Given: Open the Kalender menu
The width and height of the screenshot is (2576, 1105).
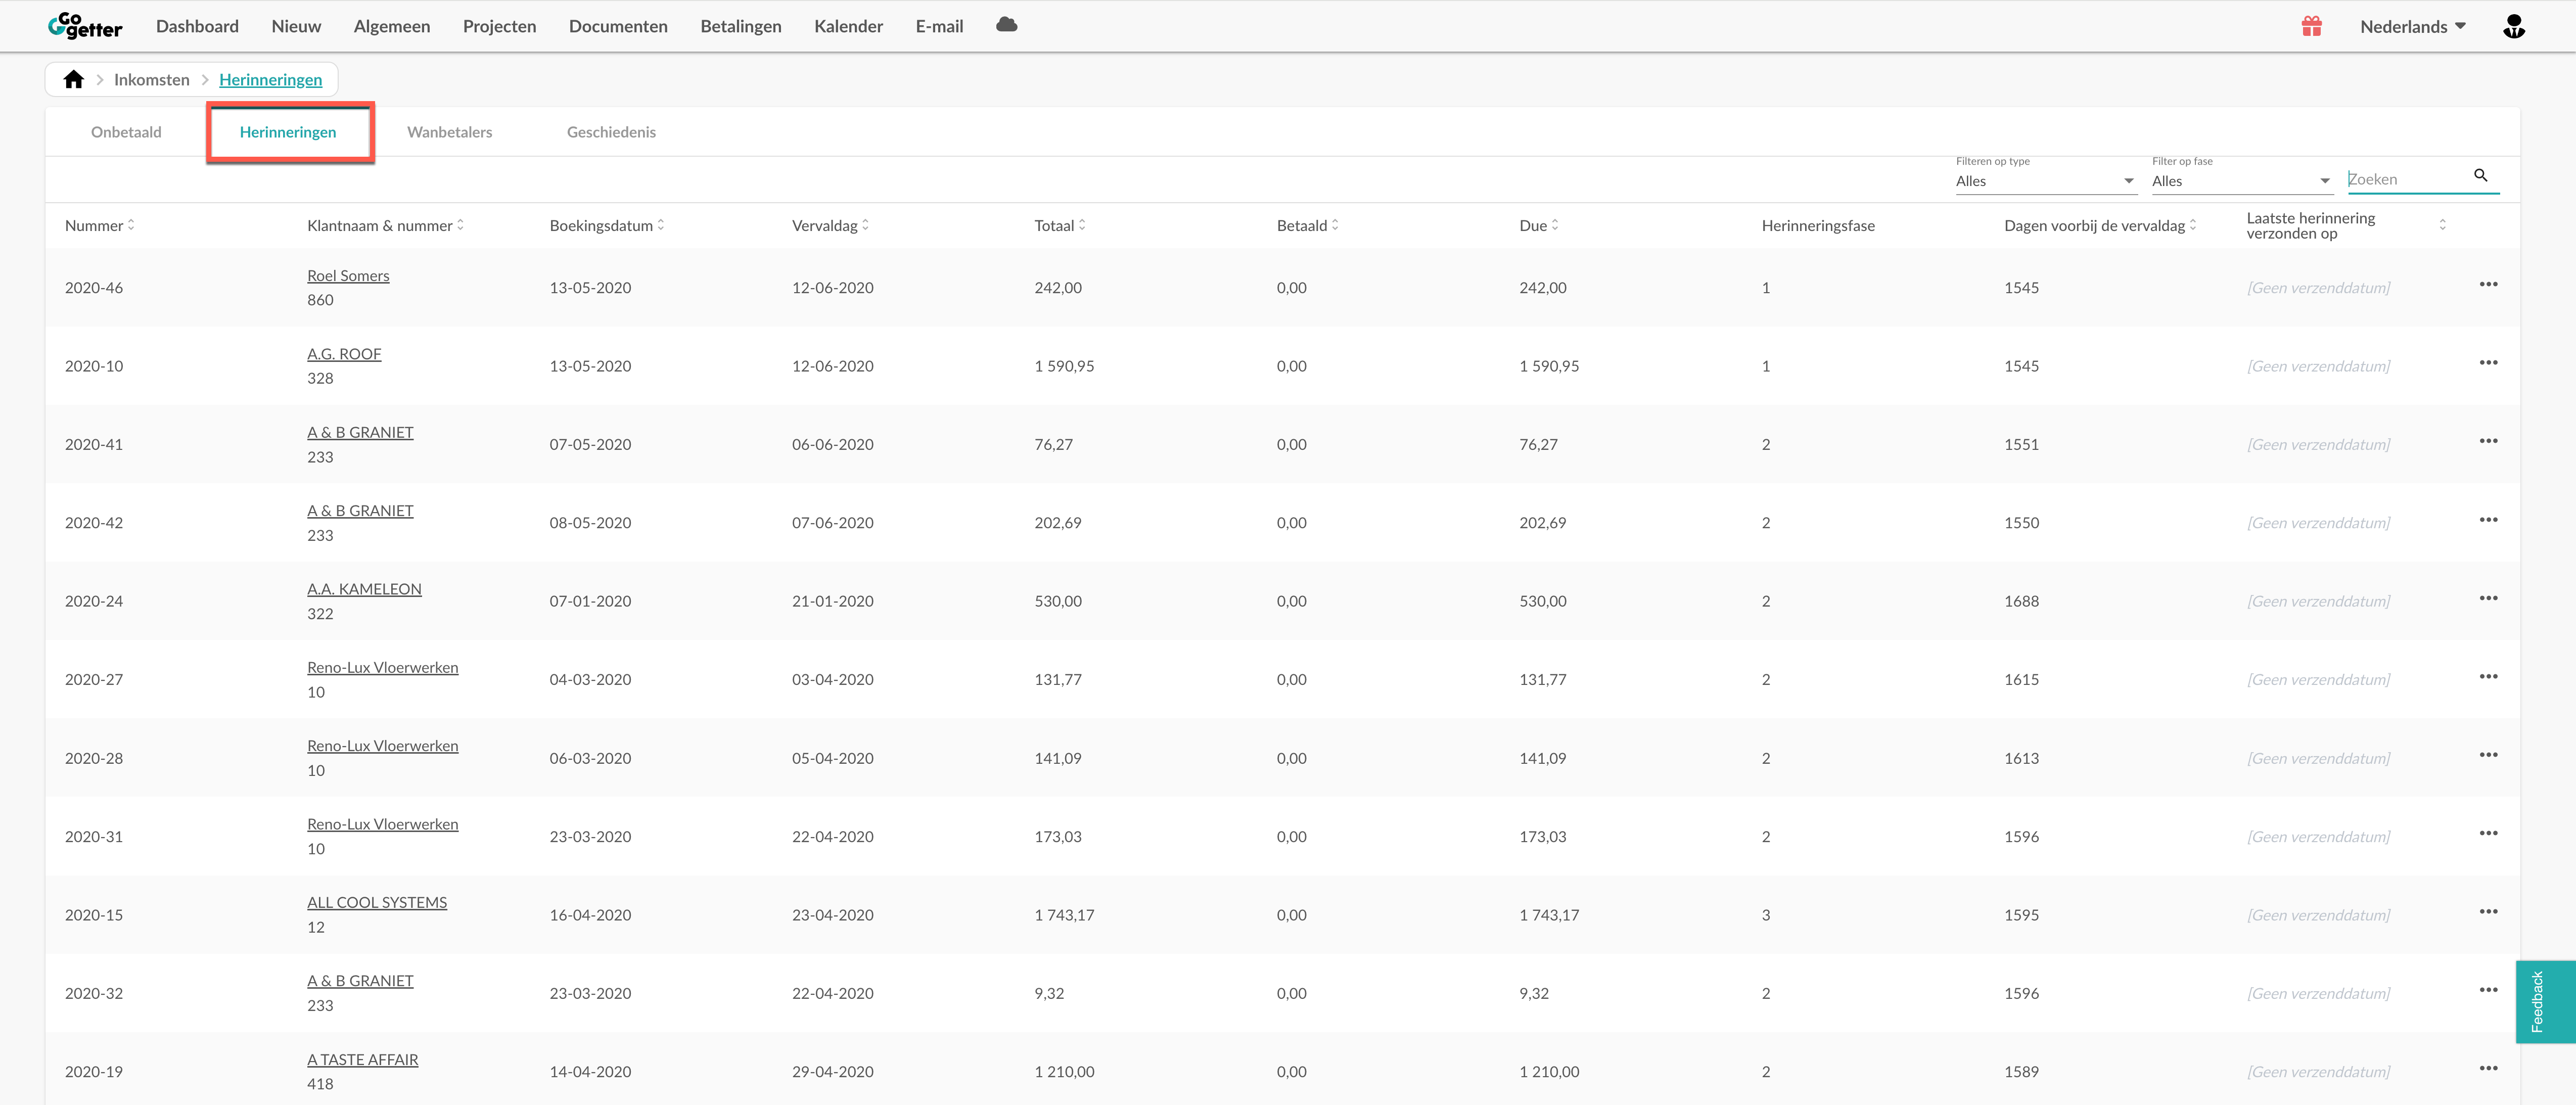Looking at the screenshot, I should pyautogui.click(x=848, y=26).
